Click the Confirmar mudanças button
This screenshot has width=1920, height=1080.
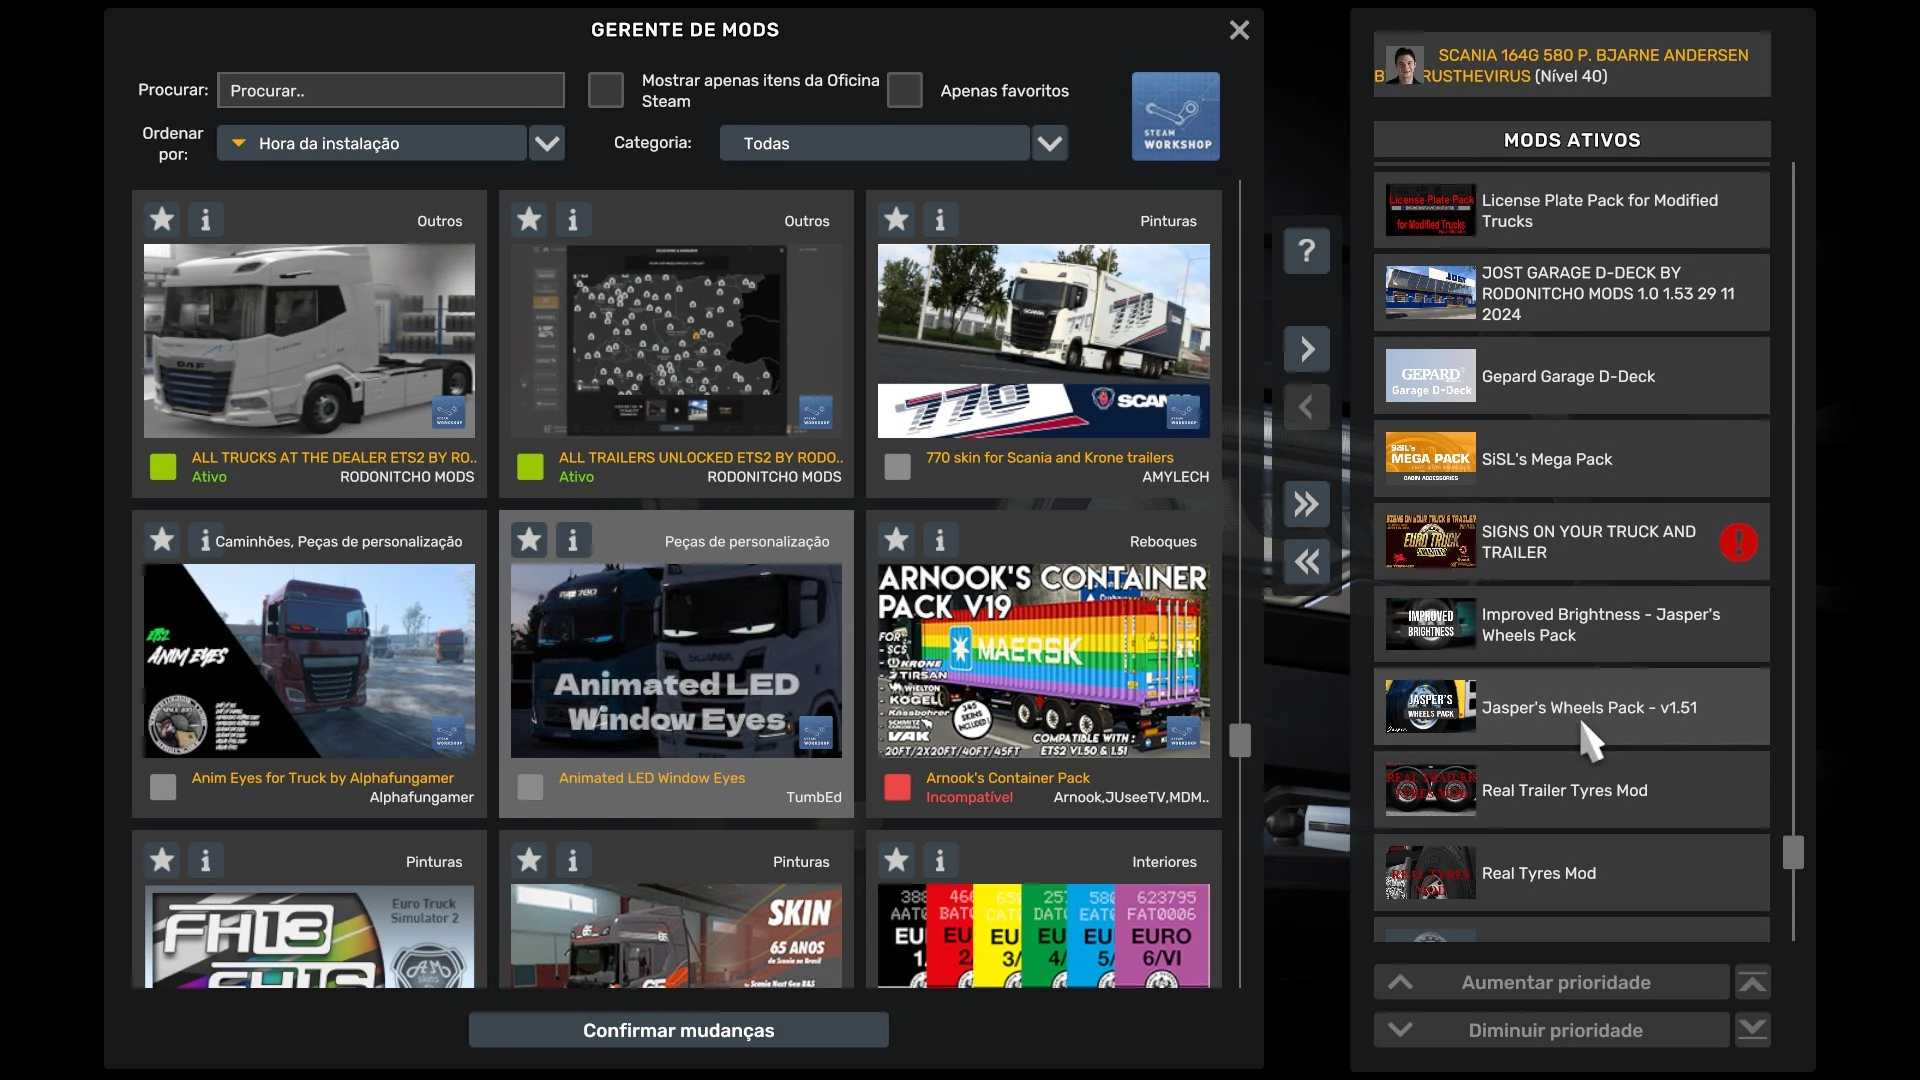click(x=678, y=1030)
